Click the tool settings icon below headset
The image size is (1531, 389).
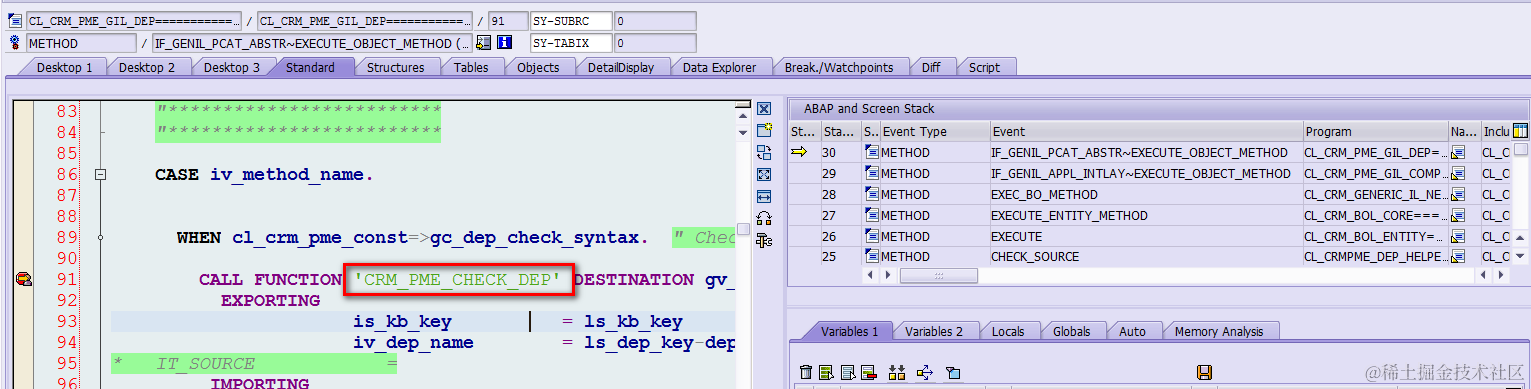[x=764, y=240]
